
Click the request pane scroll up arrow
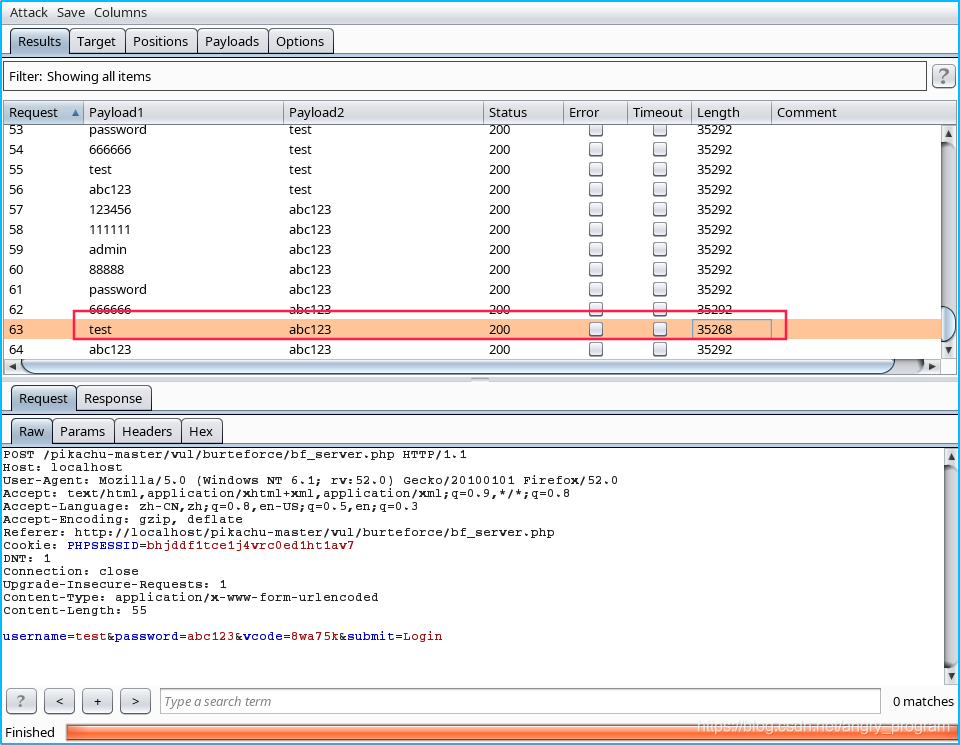(951, 456)
